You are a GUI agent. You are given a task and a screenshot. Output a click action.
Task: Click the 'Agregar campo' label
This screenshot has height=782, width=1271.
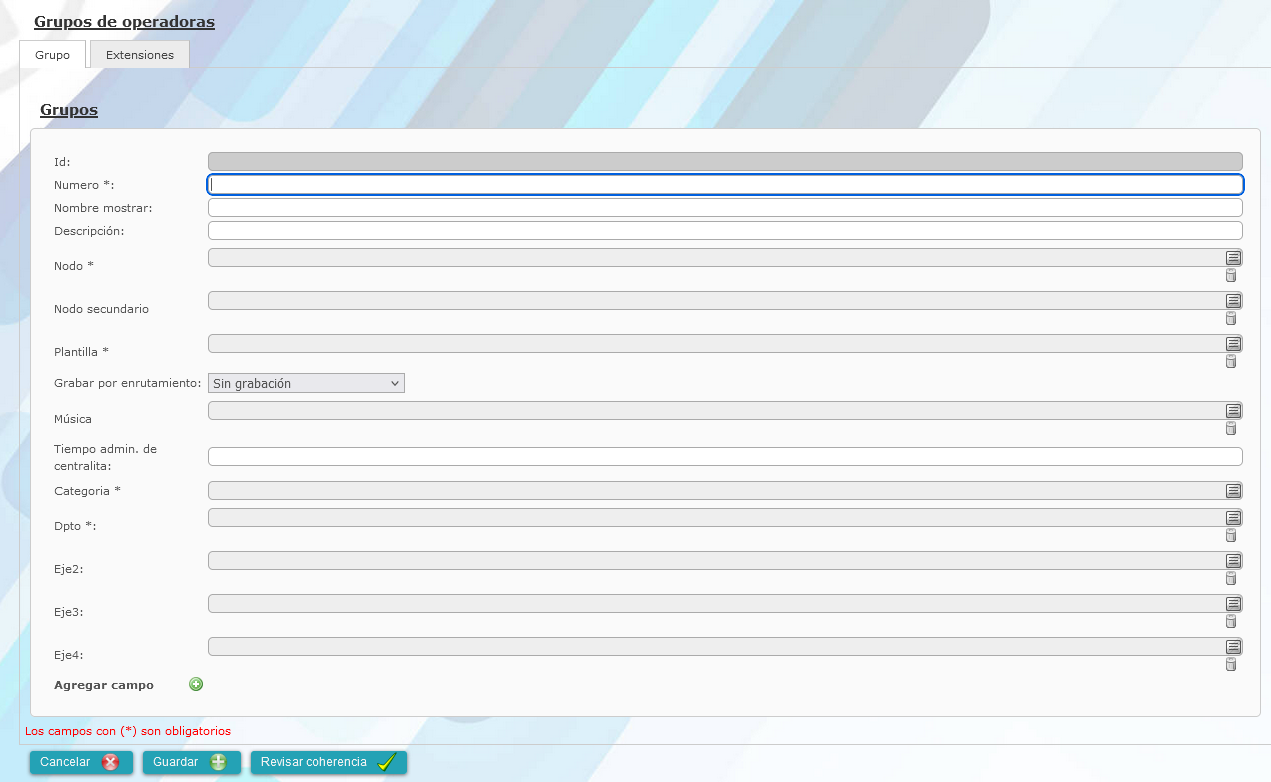[104, 685]
